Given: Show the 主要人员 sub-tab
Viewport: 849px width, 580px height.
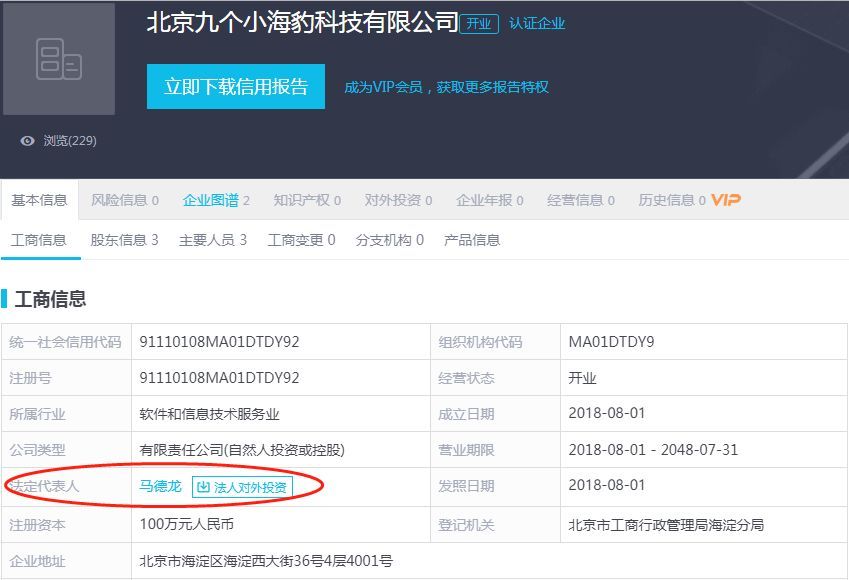Looking at the screenshot, I should pos(213,240).
